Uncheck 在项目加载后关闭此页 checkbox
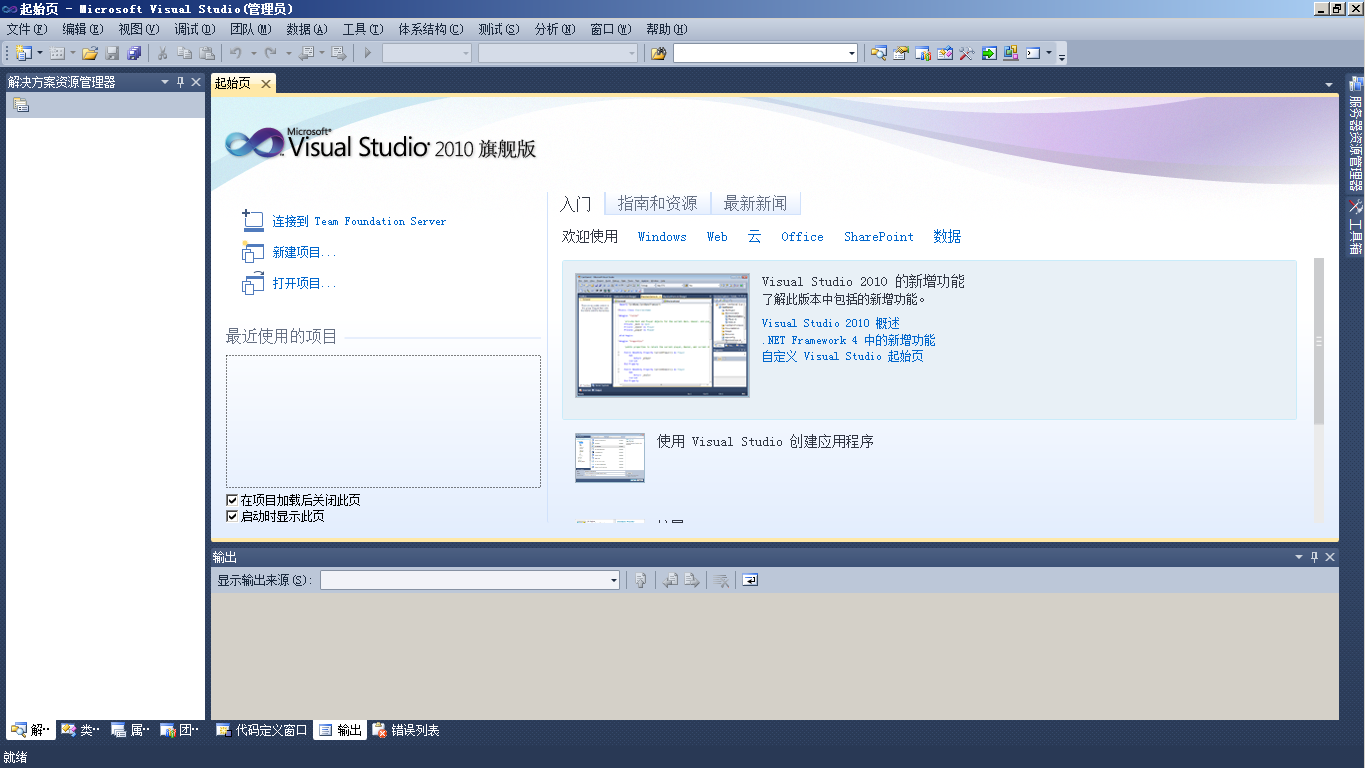The image size is (1366, 768). tap(231, 499)
